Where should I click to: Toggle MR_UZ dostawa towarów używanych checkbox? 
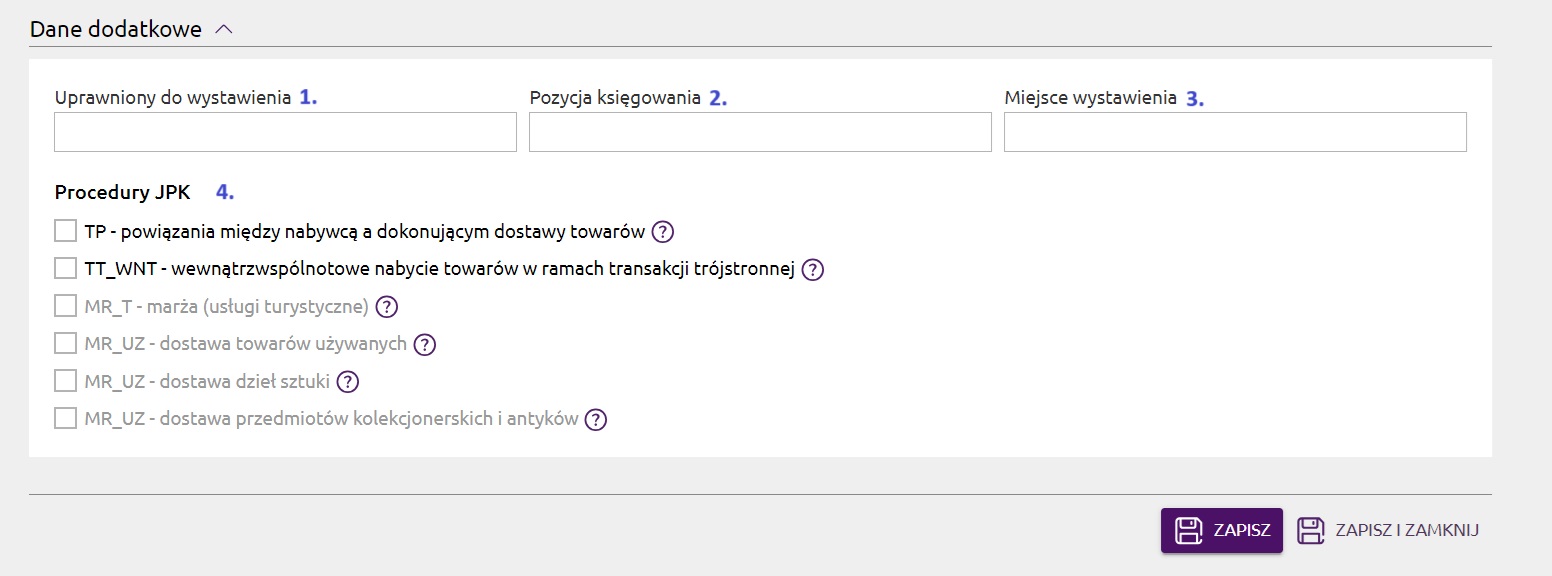pos(65,343)
